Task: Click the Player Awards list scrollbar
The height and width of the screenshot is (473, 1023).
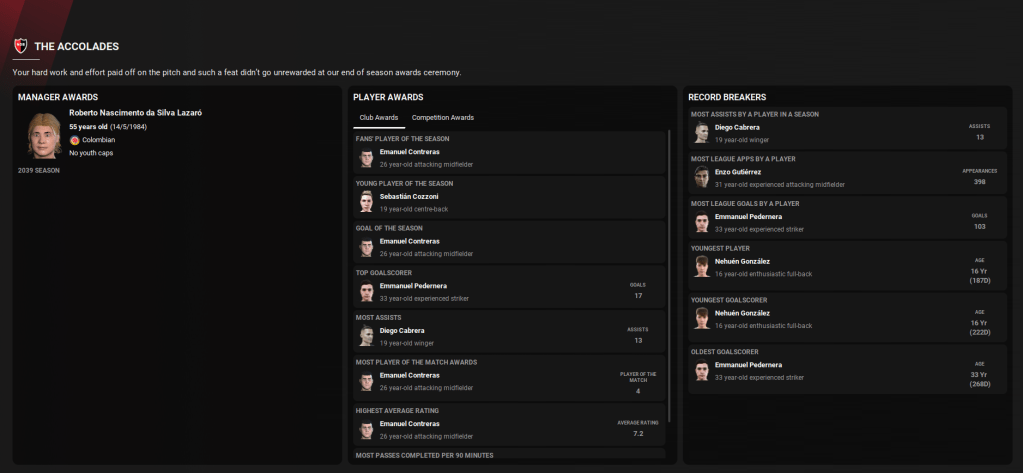Action: (668, 270)
